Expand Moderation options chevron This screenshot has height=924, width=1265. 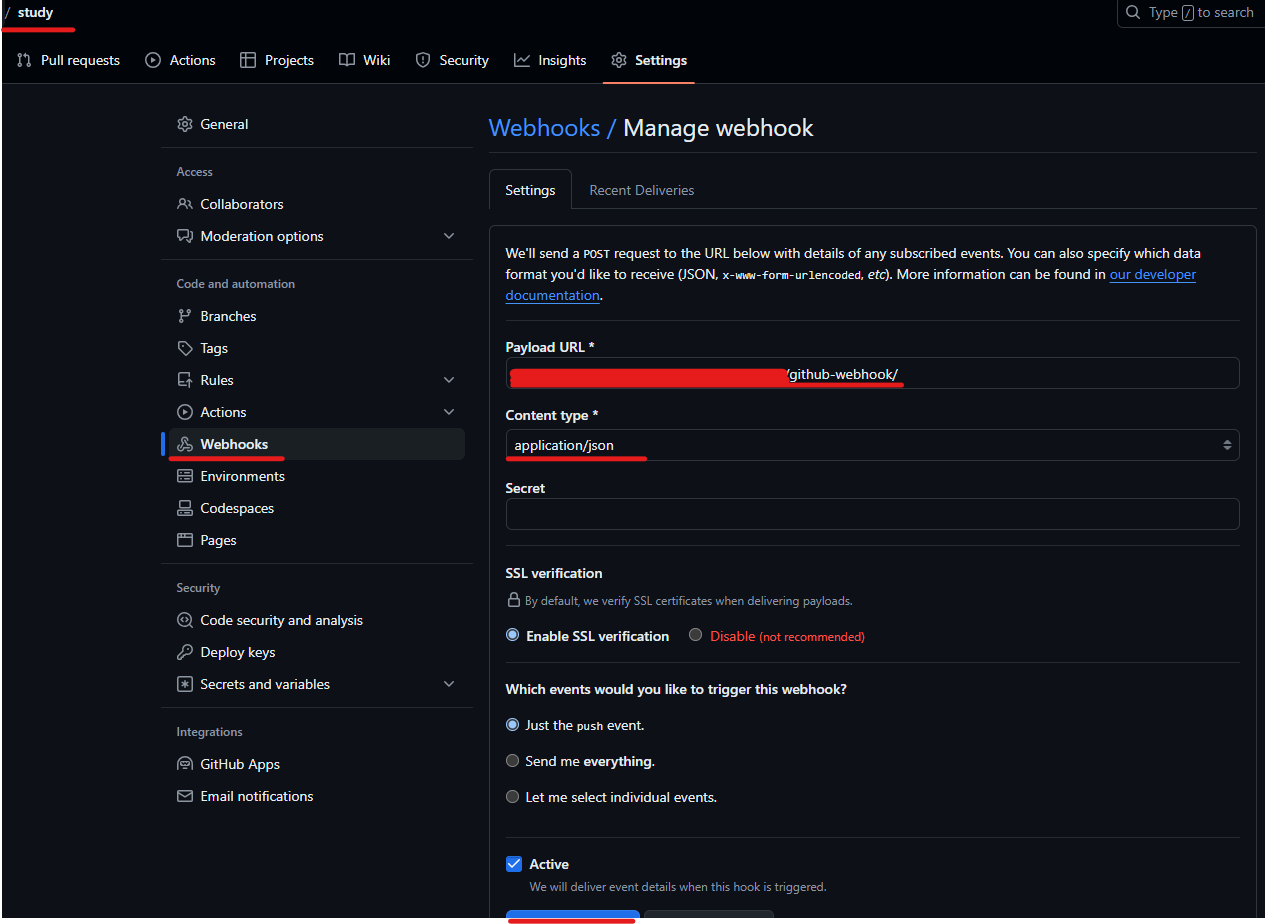tap(449, 236)
